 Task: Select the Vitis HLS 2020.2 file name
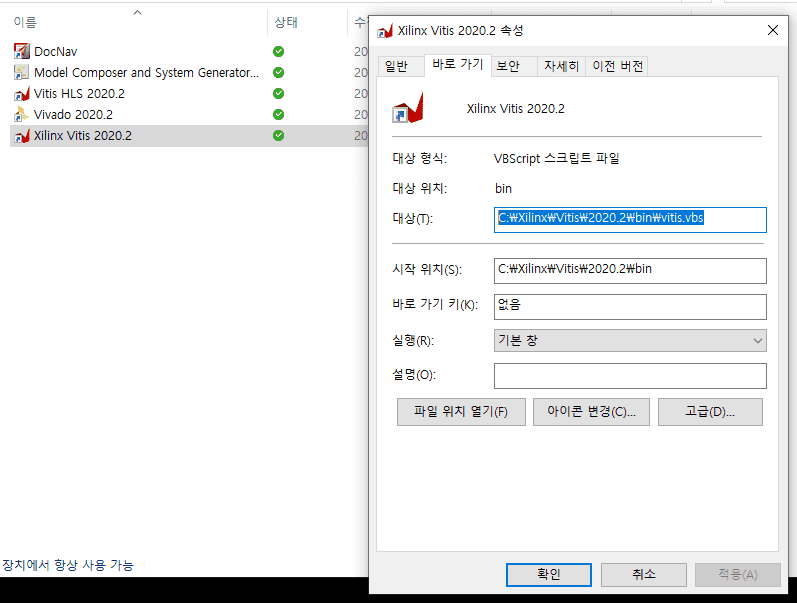coord(79,94)
